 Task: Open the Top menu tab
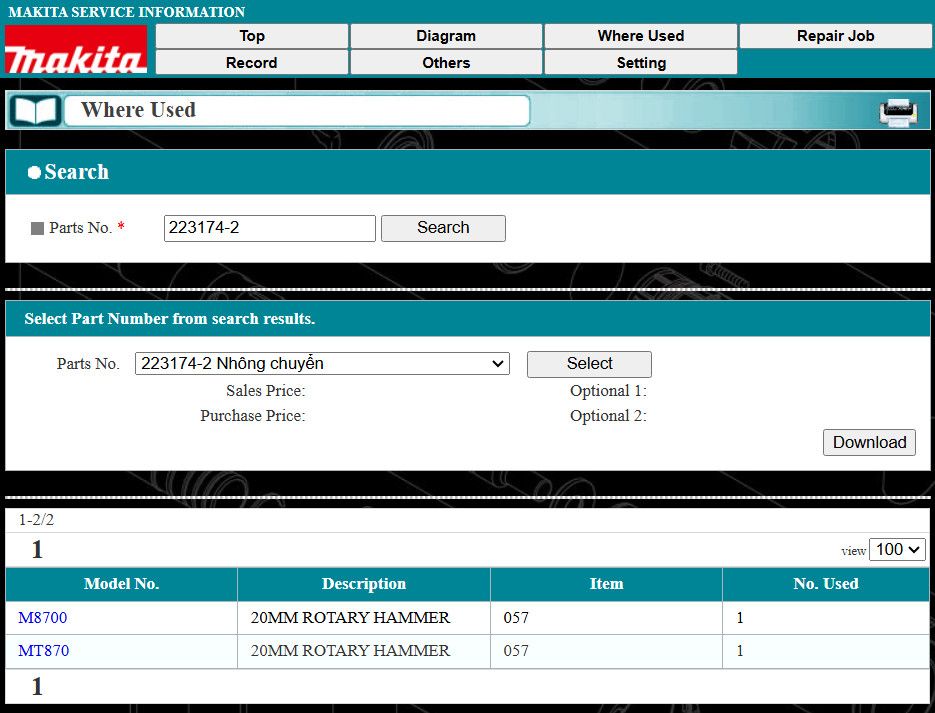pyautogui.click(x=252, y=36)
